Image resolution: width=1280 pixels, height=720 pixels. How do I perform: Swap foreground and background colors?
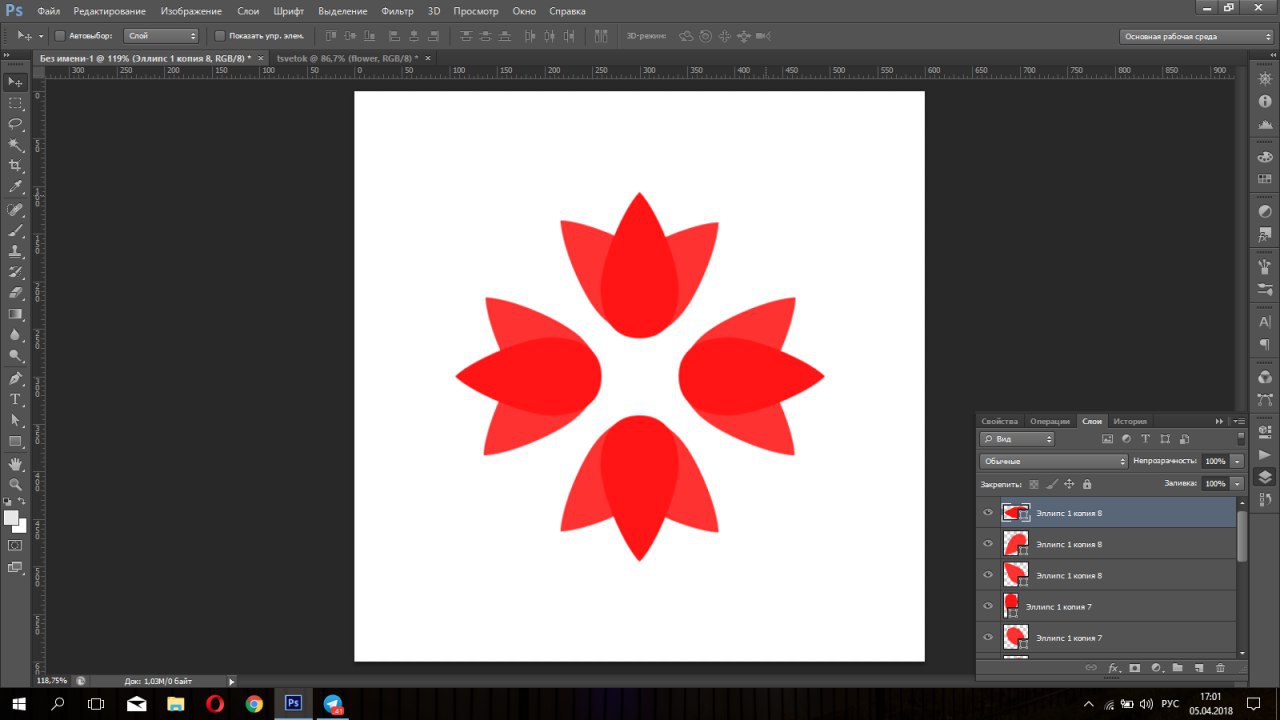pos(22,502)
